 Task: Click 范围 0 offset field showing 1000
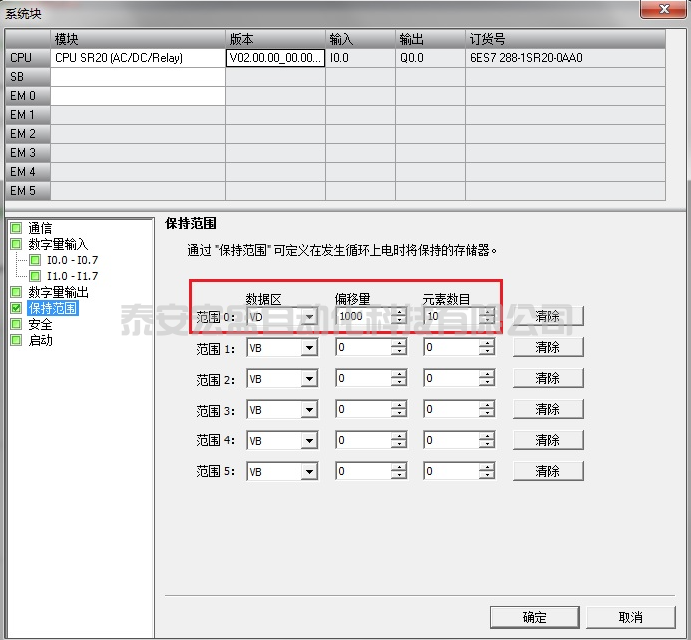[x=363, y=317]
